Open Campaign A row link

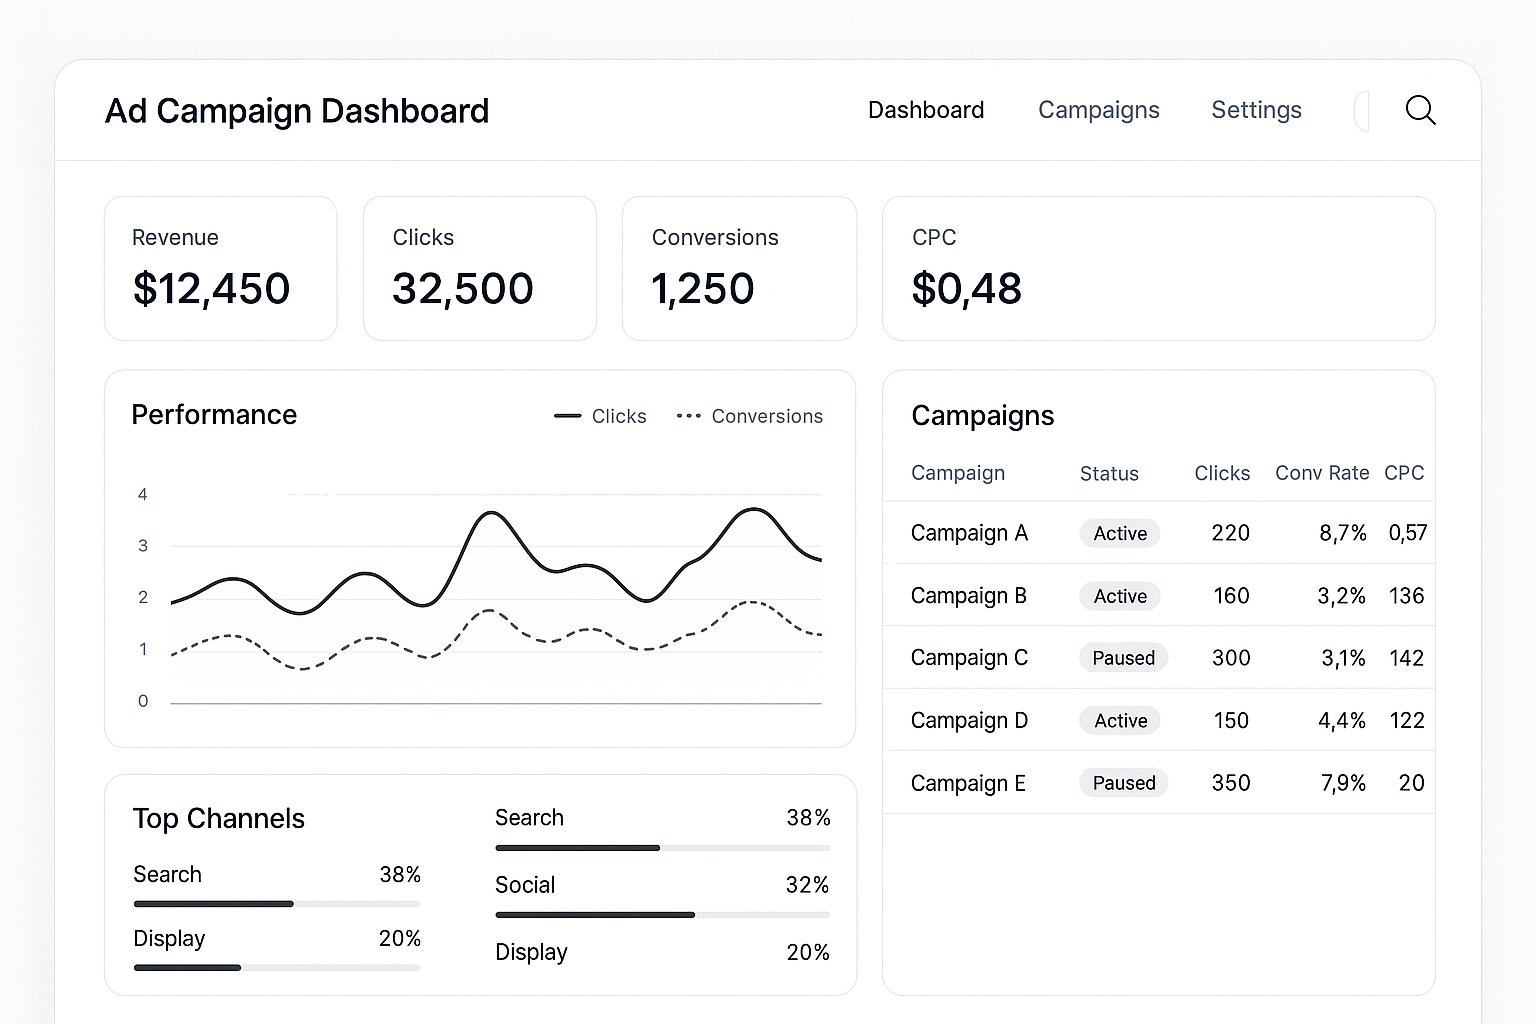pyautogui.click(x=969, y=533)
